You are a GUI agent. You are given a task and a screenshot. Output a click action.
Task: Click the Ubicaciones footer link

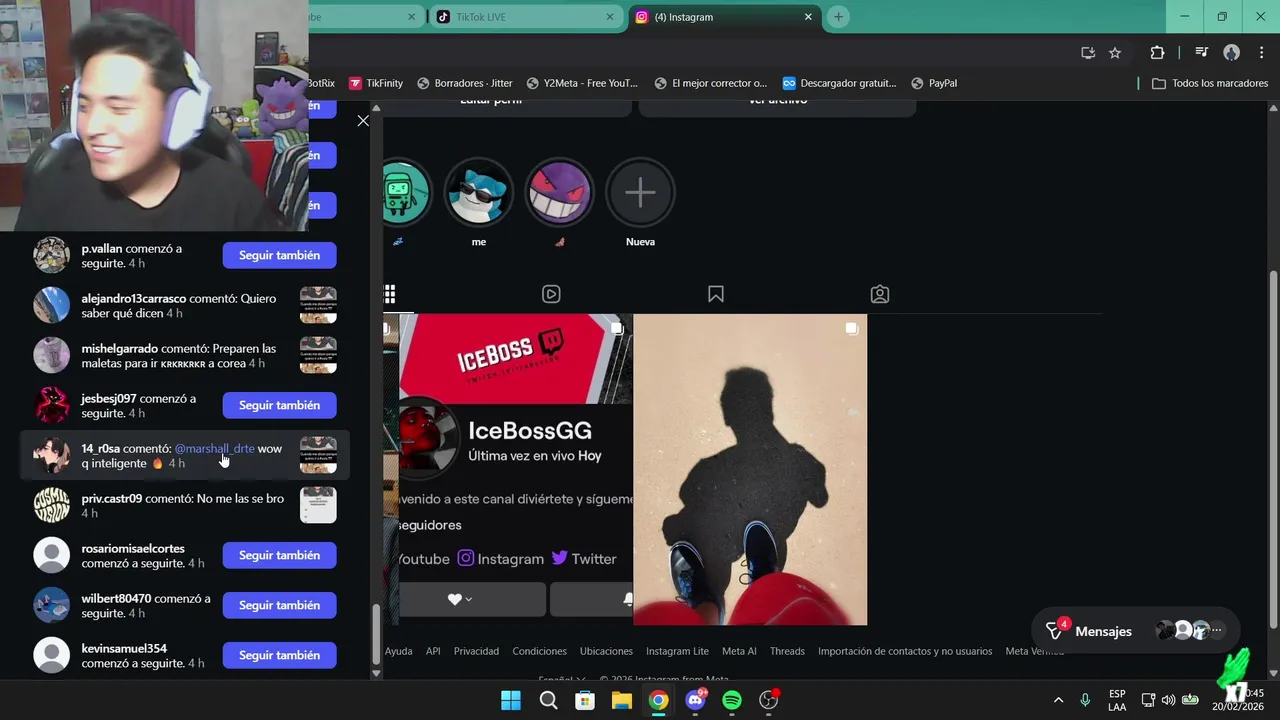pyautogui.click(x=606, y=651)
